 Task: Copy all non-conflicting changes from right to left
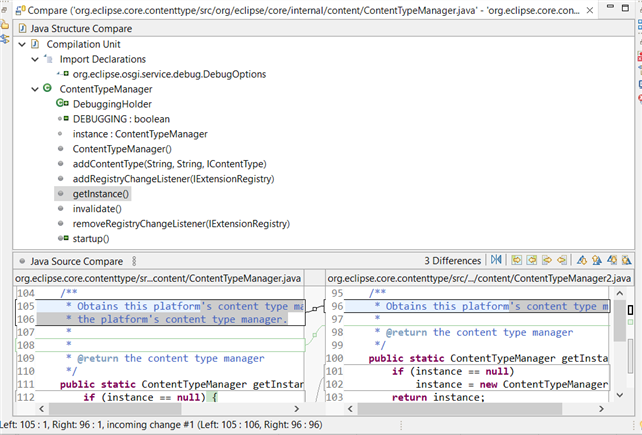531,260
